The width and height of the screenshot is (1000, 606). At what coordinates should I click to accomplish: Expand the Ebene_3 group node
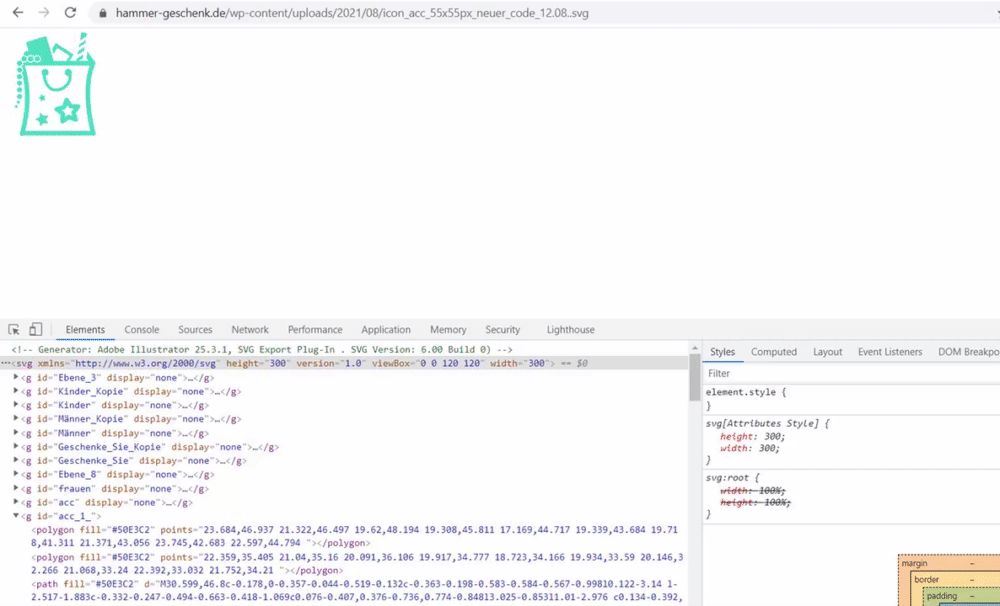click(x=16, y=378)
